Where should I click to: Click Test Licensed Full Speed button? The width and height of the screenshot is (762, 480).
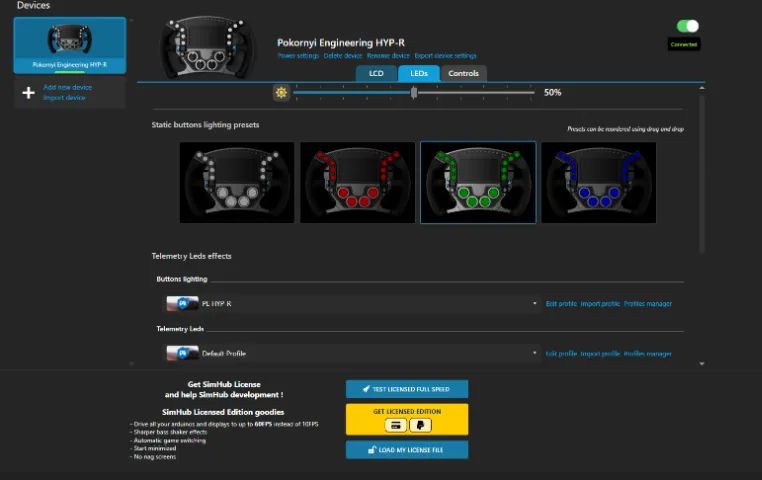(407, 389)
